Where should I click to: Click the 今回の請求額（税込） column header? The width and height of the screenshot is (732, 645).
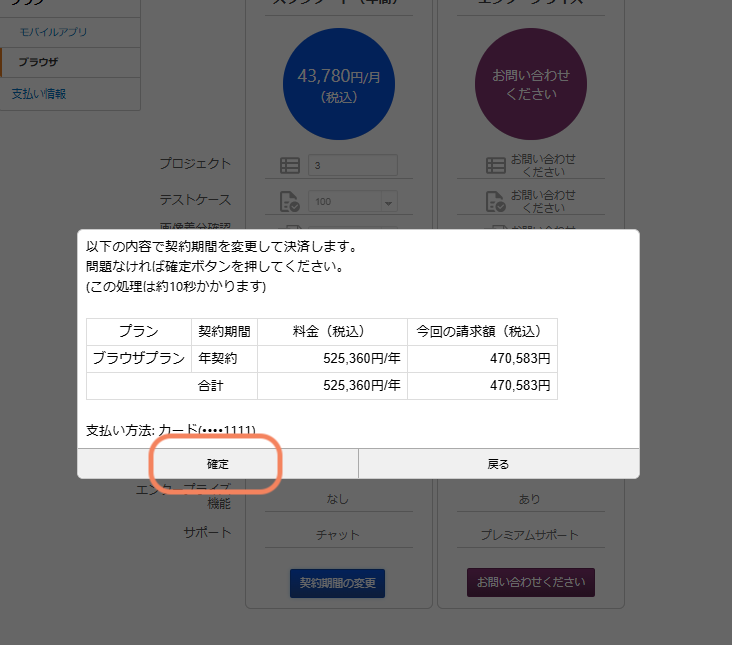[x=483, y=331]
